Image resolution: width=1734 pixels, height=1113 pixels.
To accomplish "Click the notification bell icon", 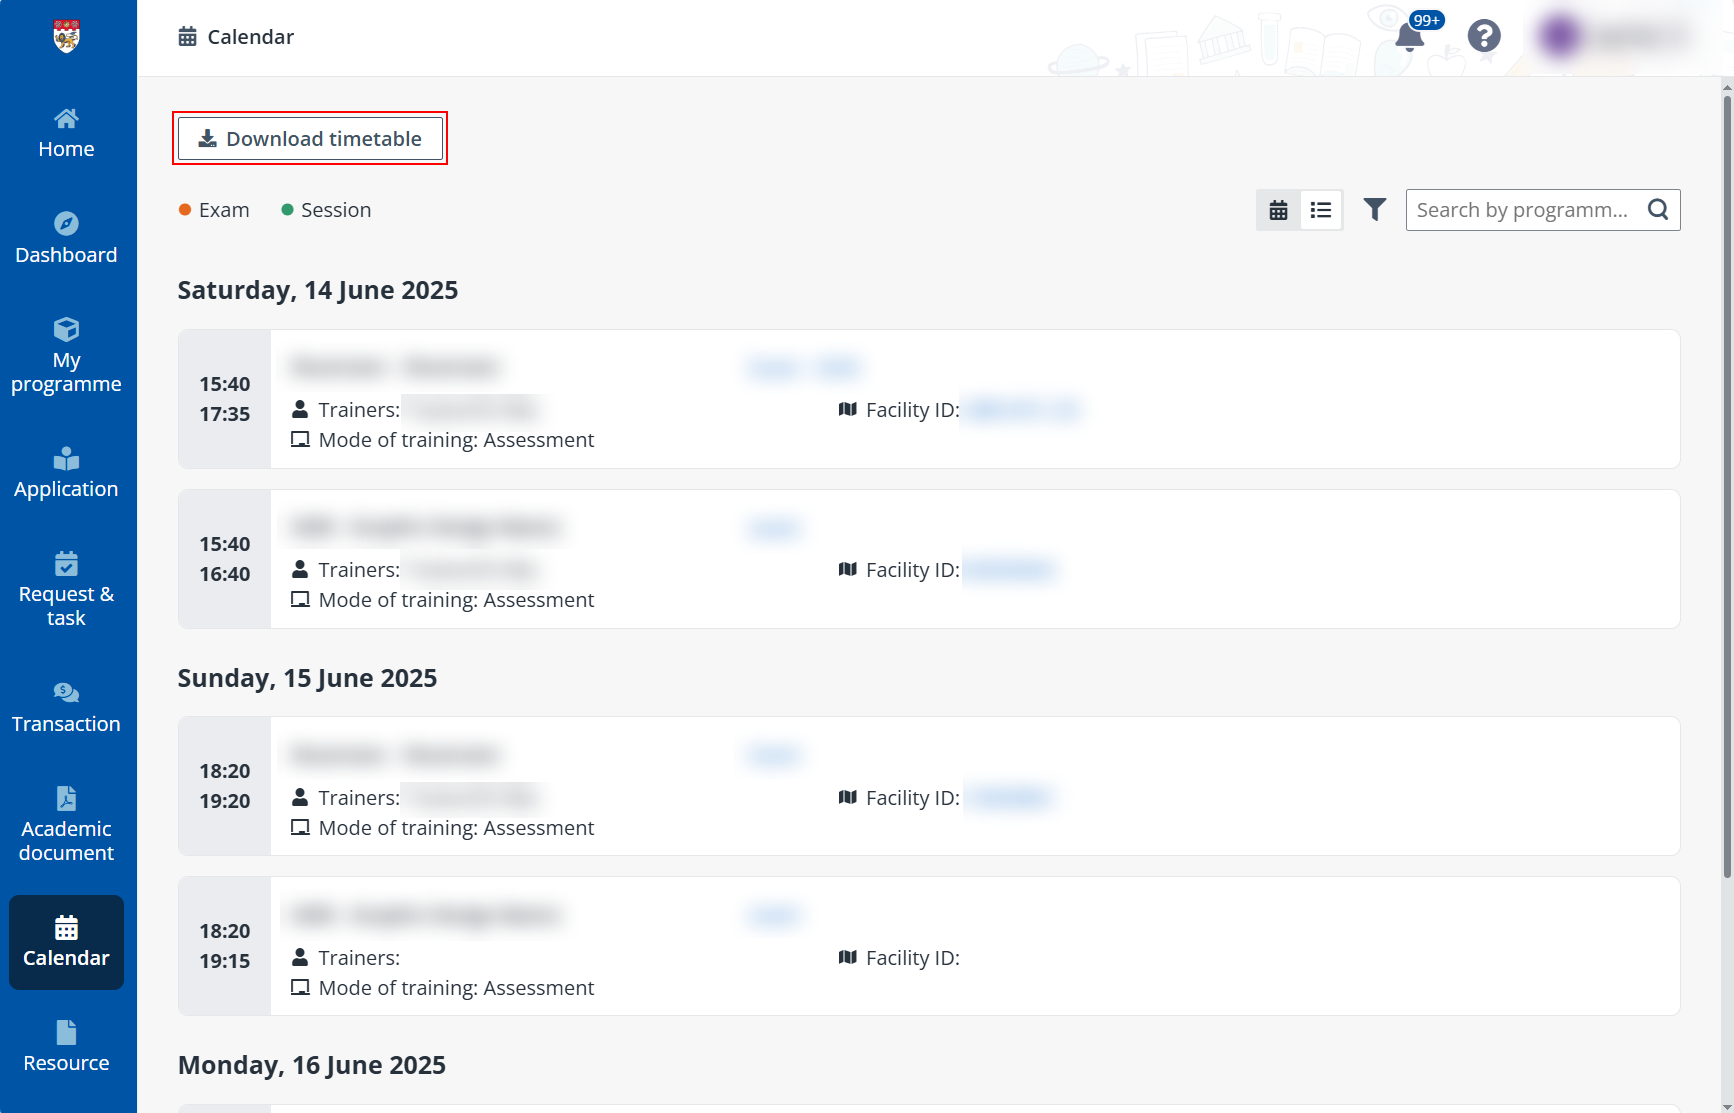I will click(1409, 37).
